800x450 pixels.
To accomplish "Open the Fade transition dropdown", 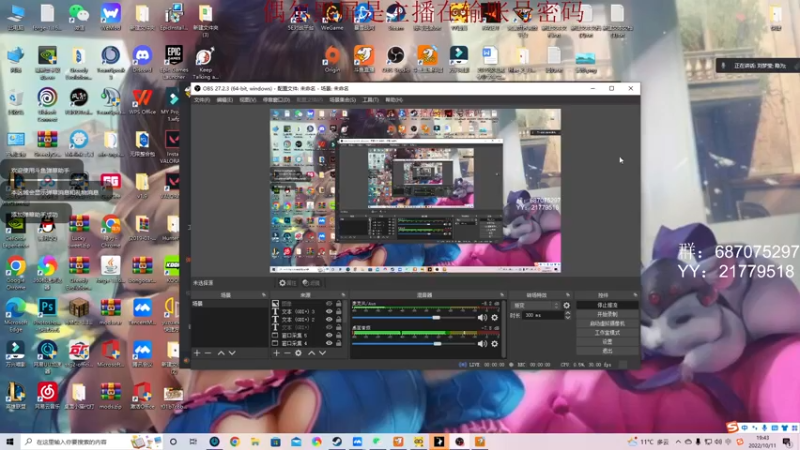I will click(x=535, y=305).
